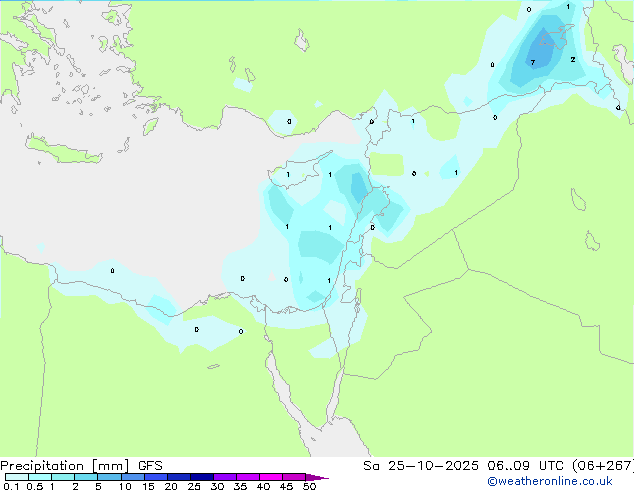Click the legend scale label '0.1'

point(11,486)
